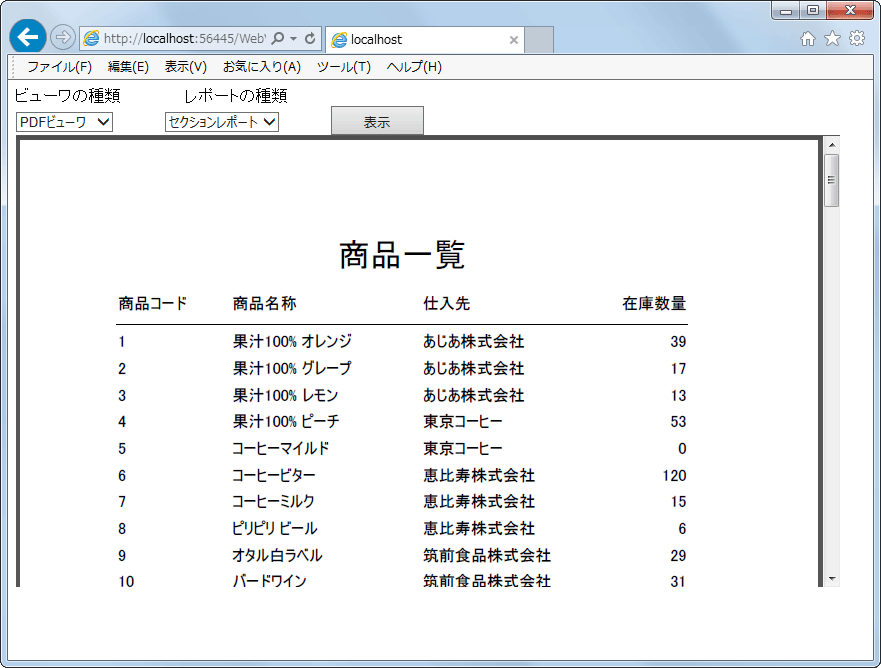Open the ヘルプ(H) menu
The width and height of the screenshot is (881, 668).
tap(414, 67)
